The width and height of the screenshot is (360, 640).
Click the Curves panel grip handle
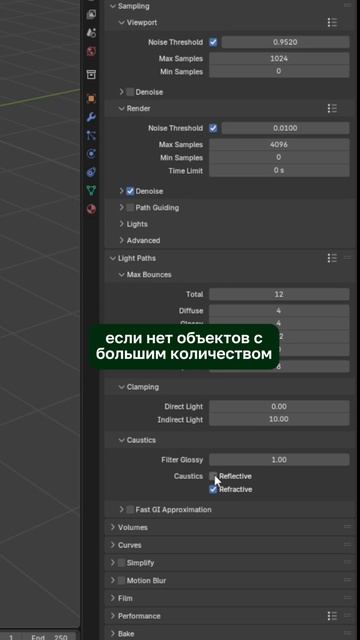pos(348,545)
